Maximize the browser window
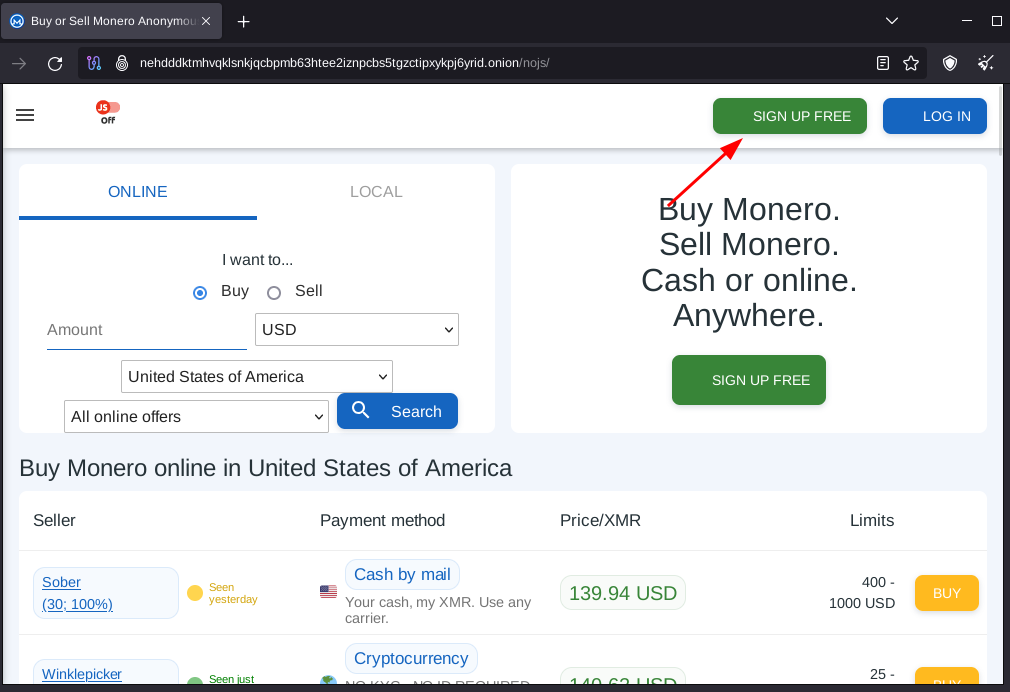The image size is (1010, 692). (x=996, y=21)
